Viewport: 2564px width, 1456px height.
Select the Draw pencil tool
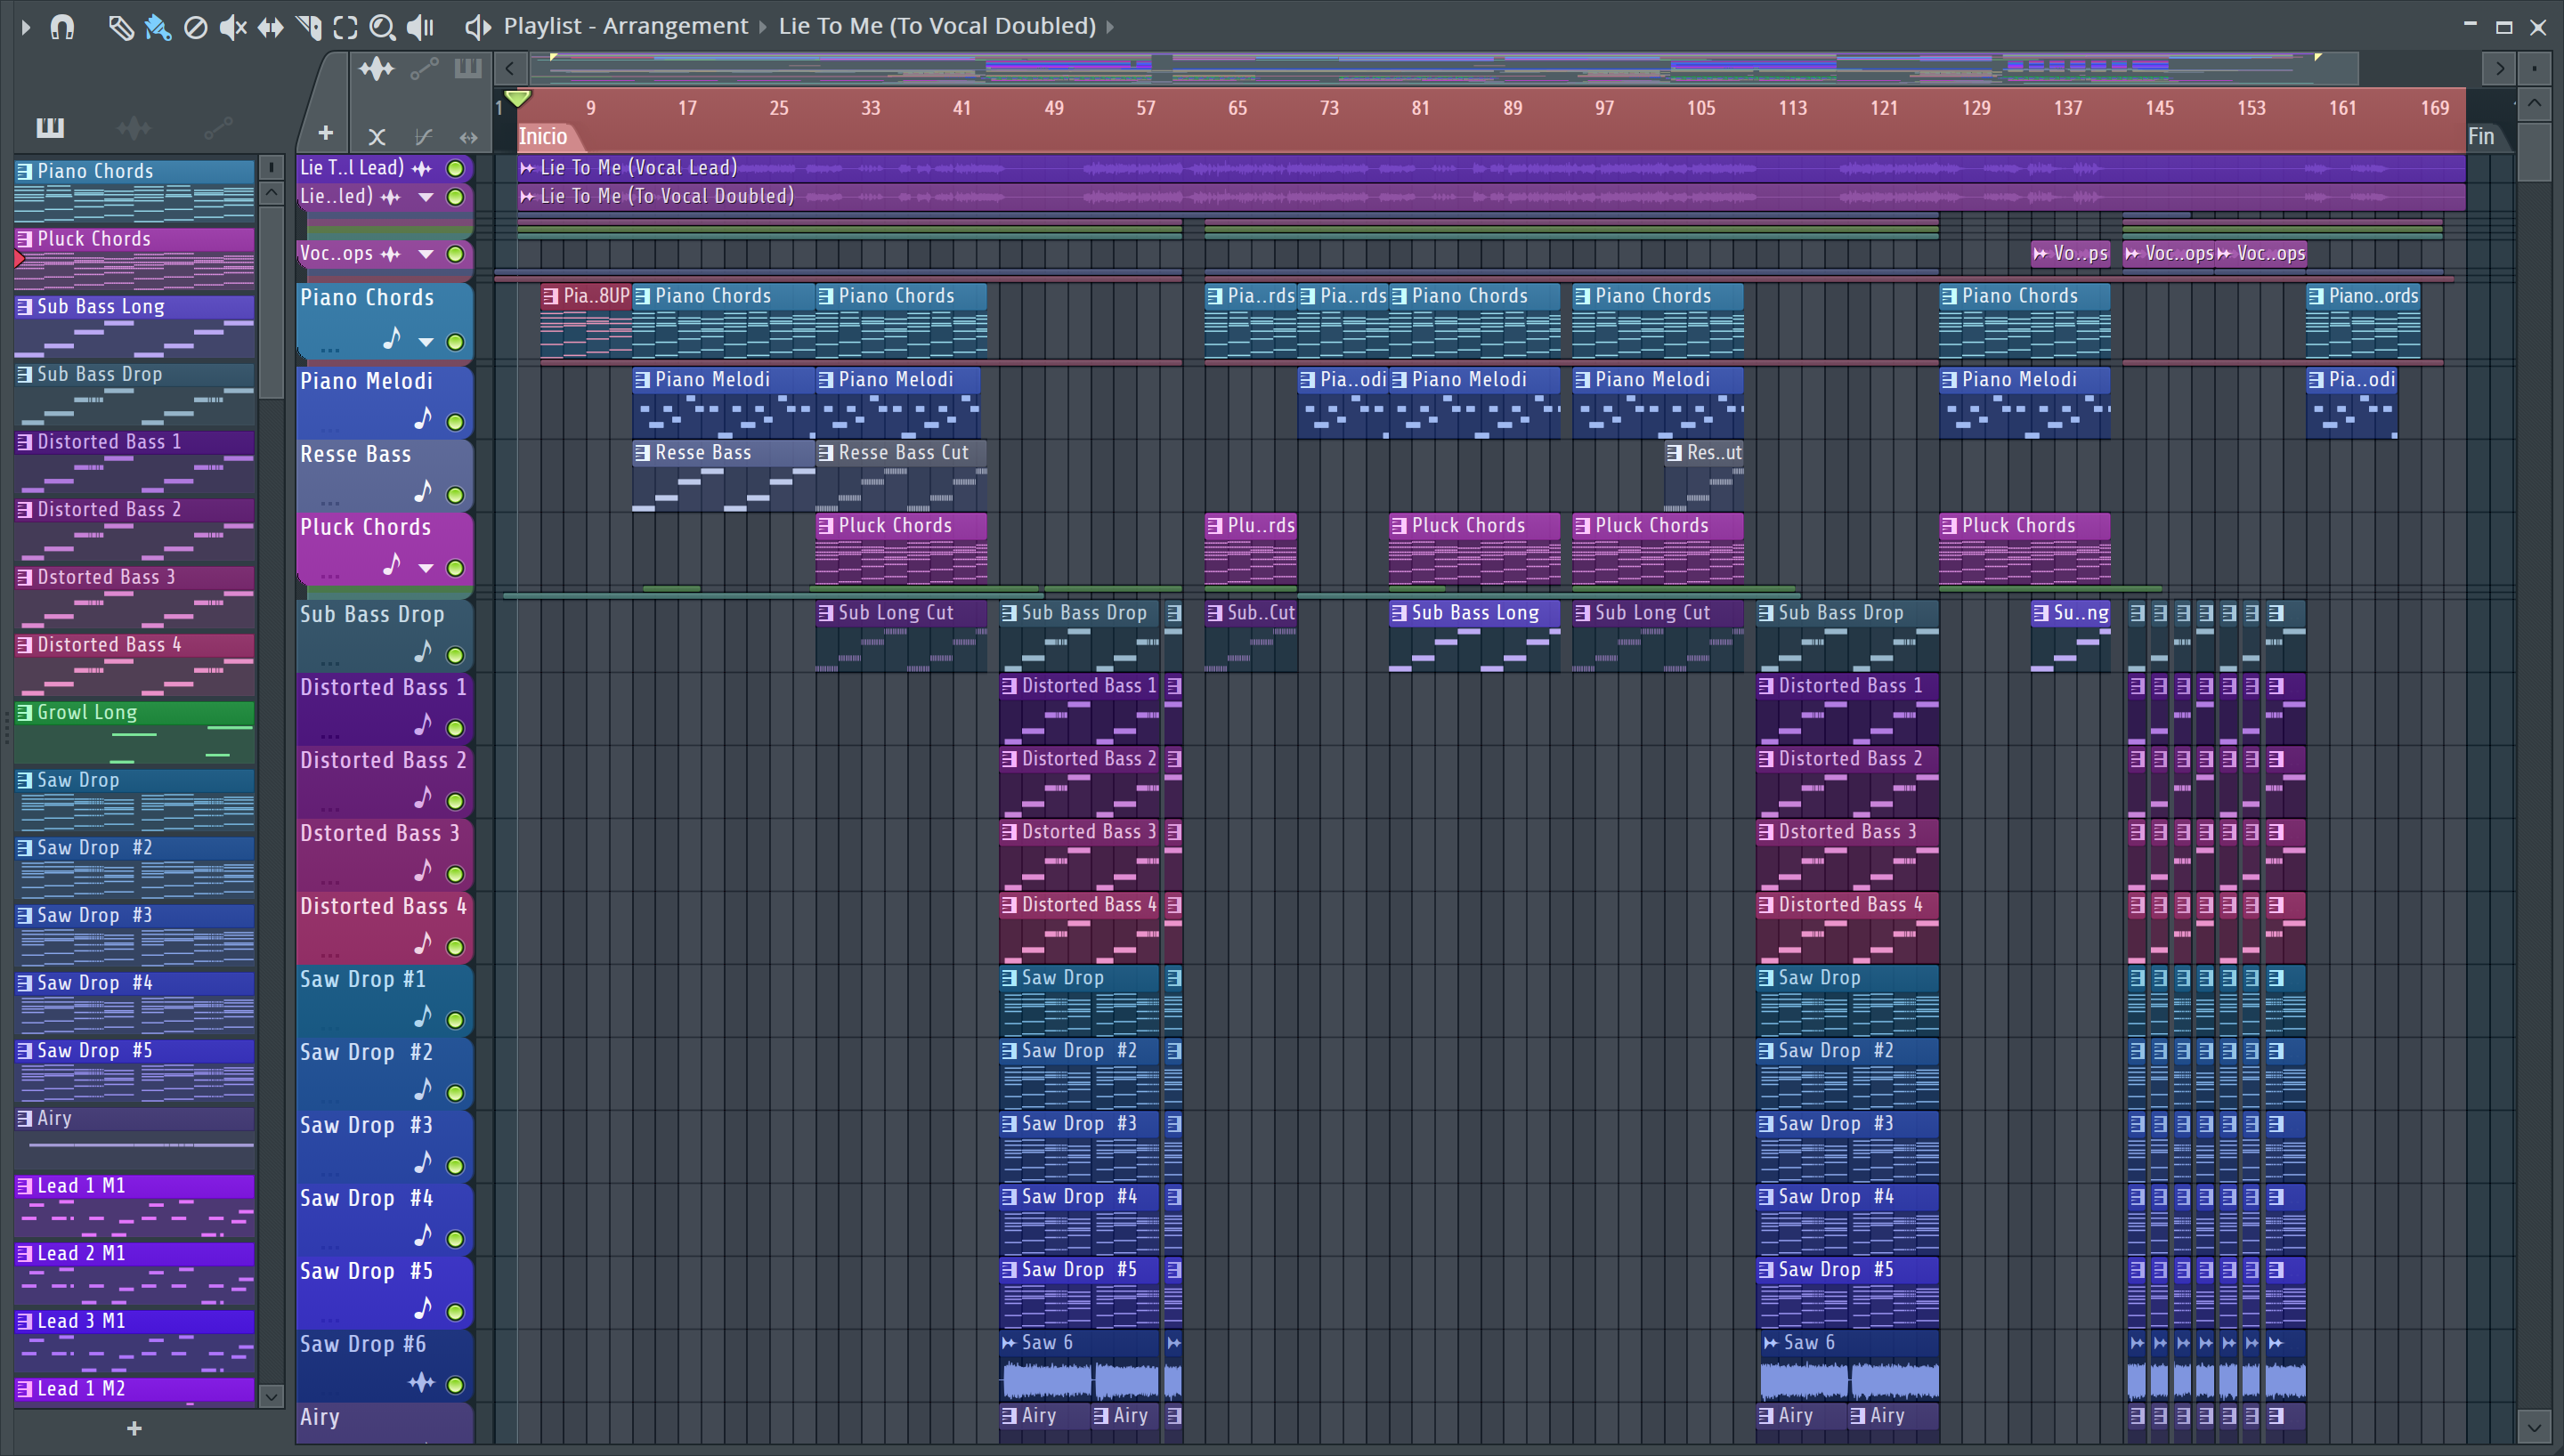click(120, 27)
